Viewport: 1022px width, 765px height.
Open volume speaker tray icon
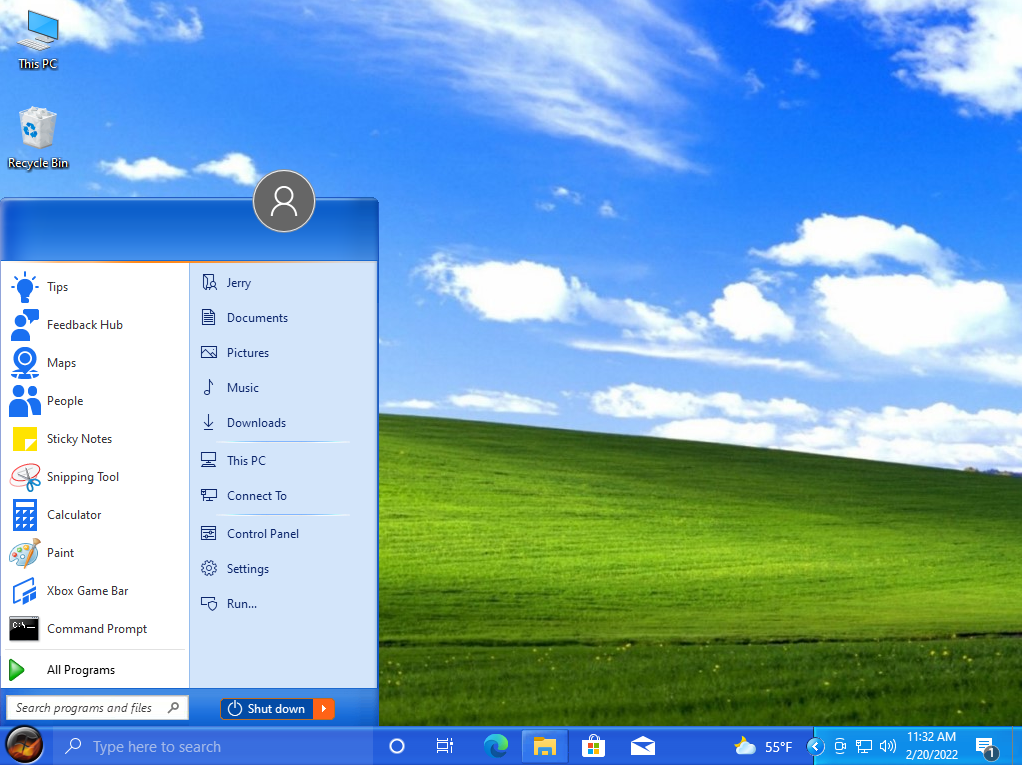888,747
